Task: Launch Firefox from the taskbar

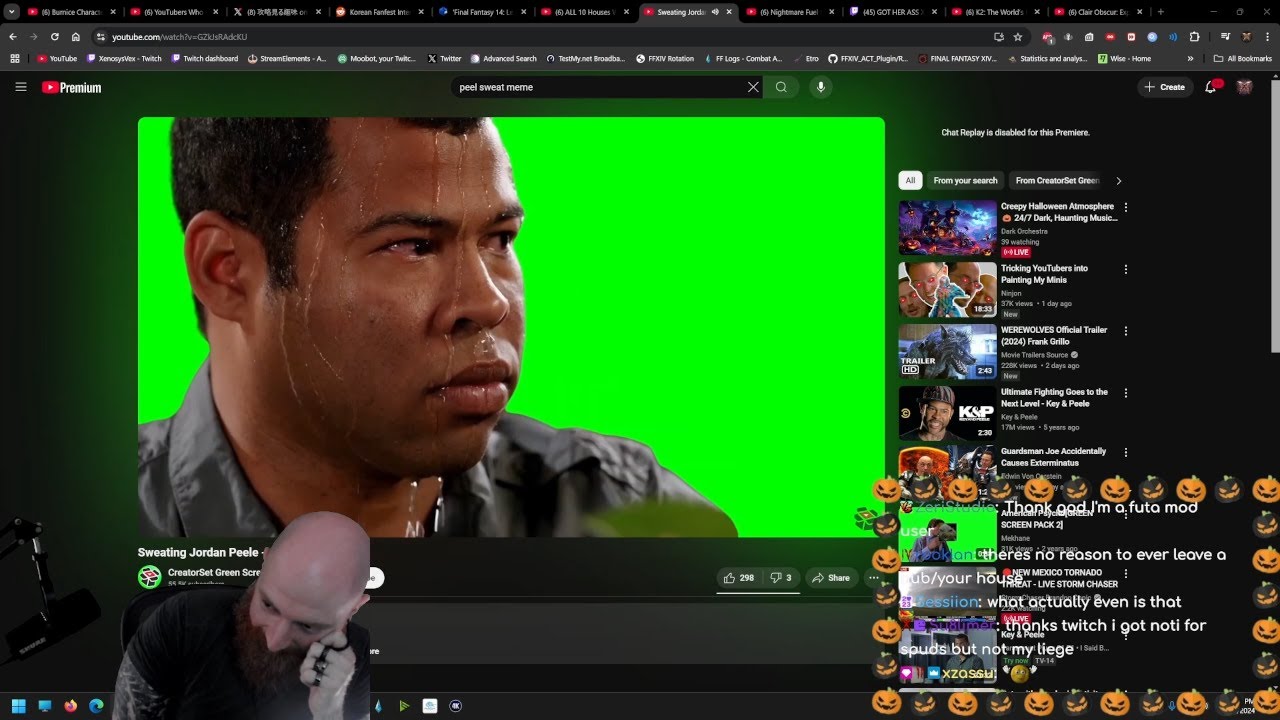Action: pos(70,706)
